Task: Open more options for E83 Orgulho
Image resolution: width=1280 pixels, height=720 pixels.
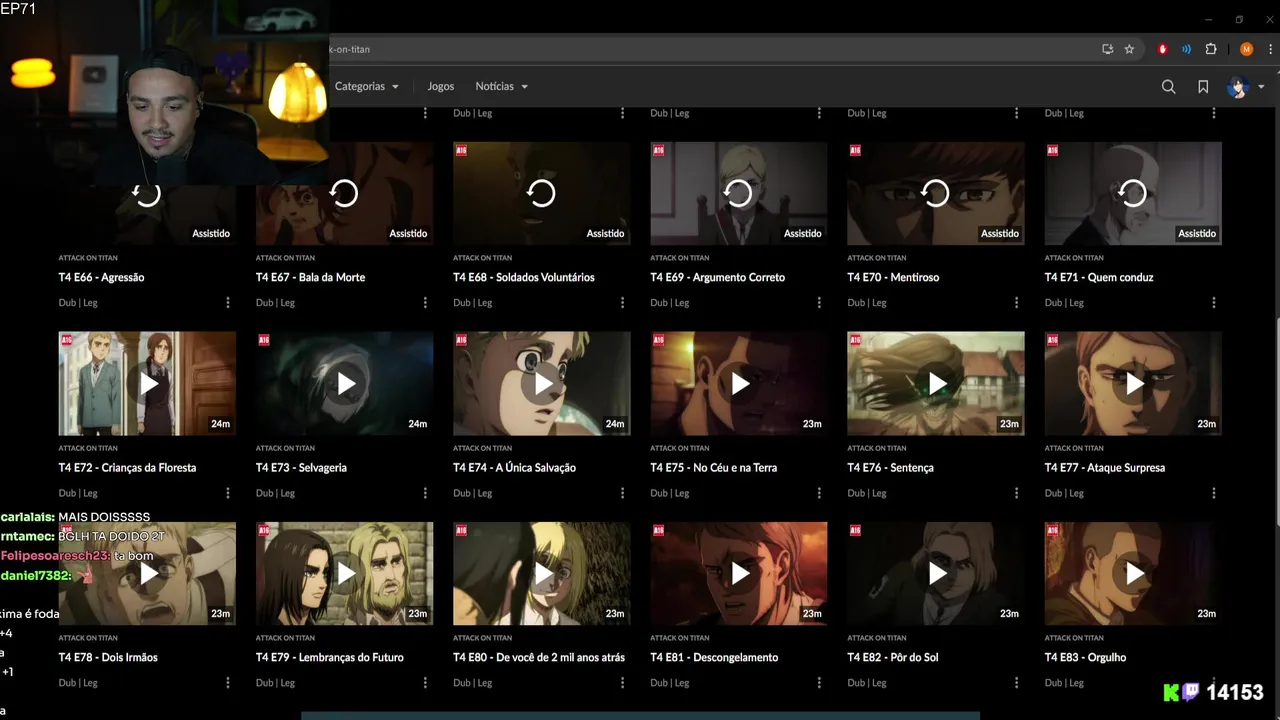Action: click(1214, 683)
